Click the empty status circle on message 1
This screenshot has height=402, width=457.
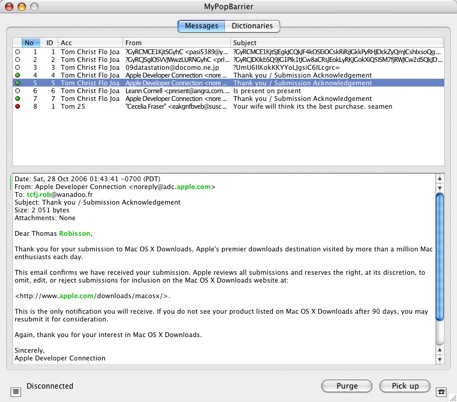[x=17, y=52]
